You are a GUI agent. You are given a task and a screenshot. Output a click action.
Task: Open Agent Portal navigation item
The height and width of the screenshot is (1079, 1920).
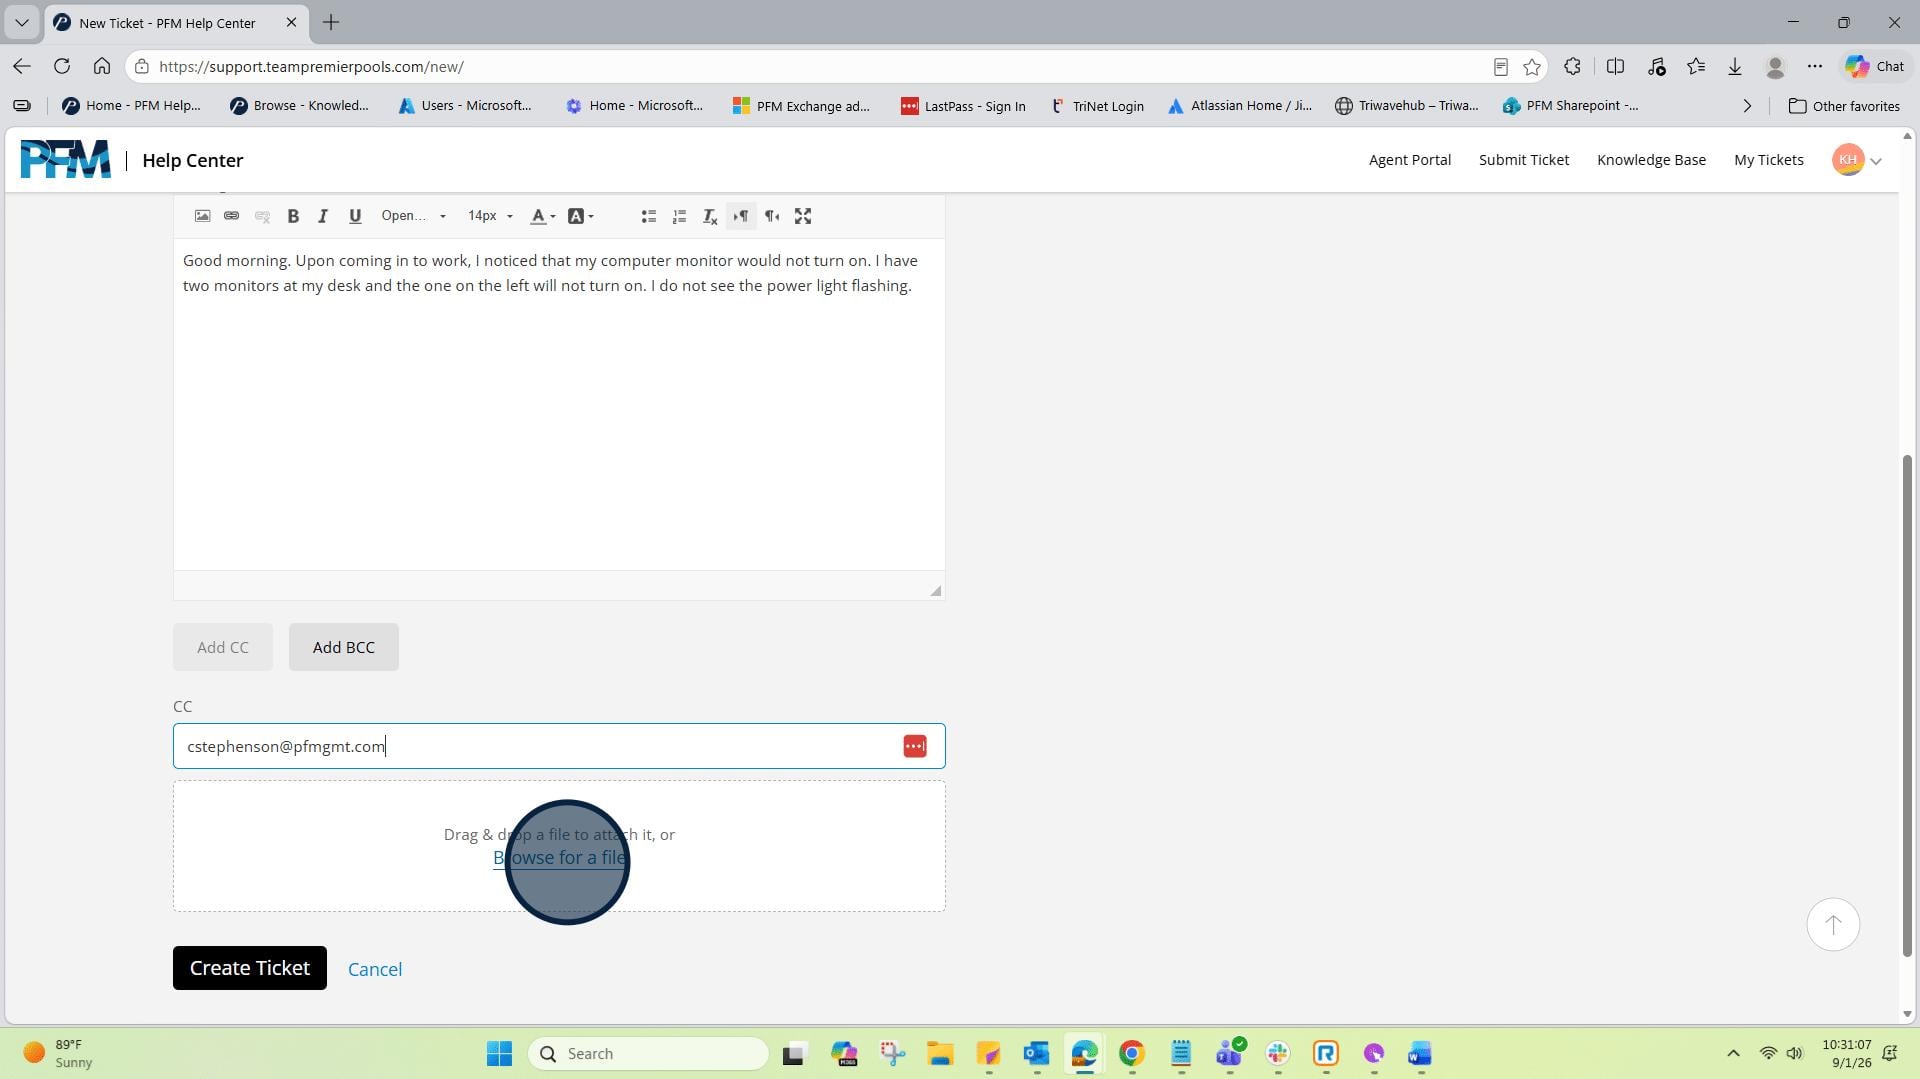[1409, 160]
